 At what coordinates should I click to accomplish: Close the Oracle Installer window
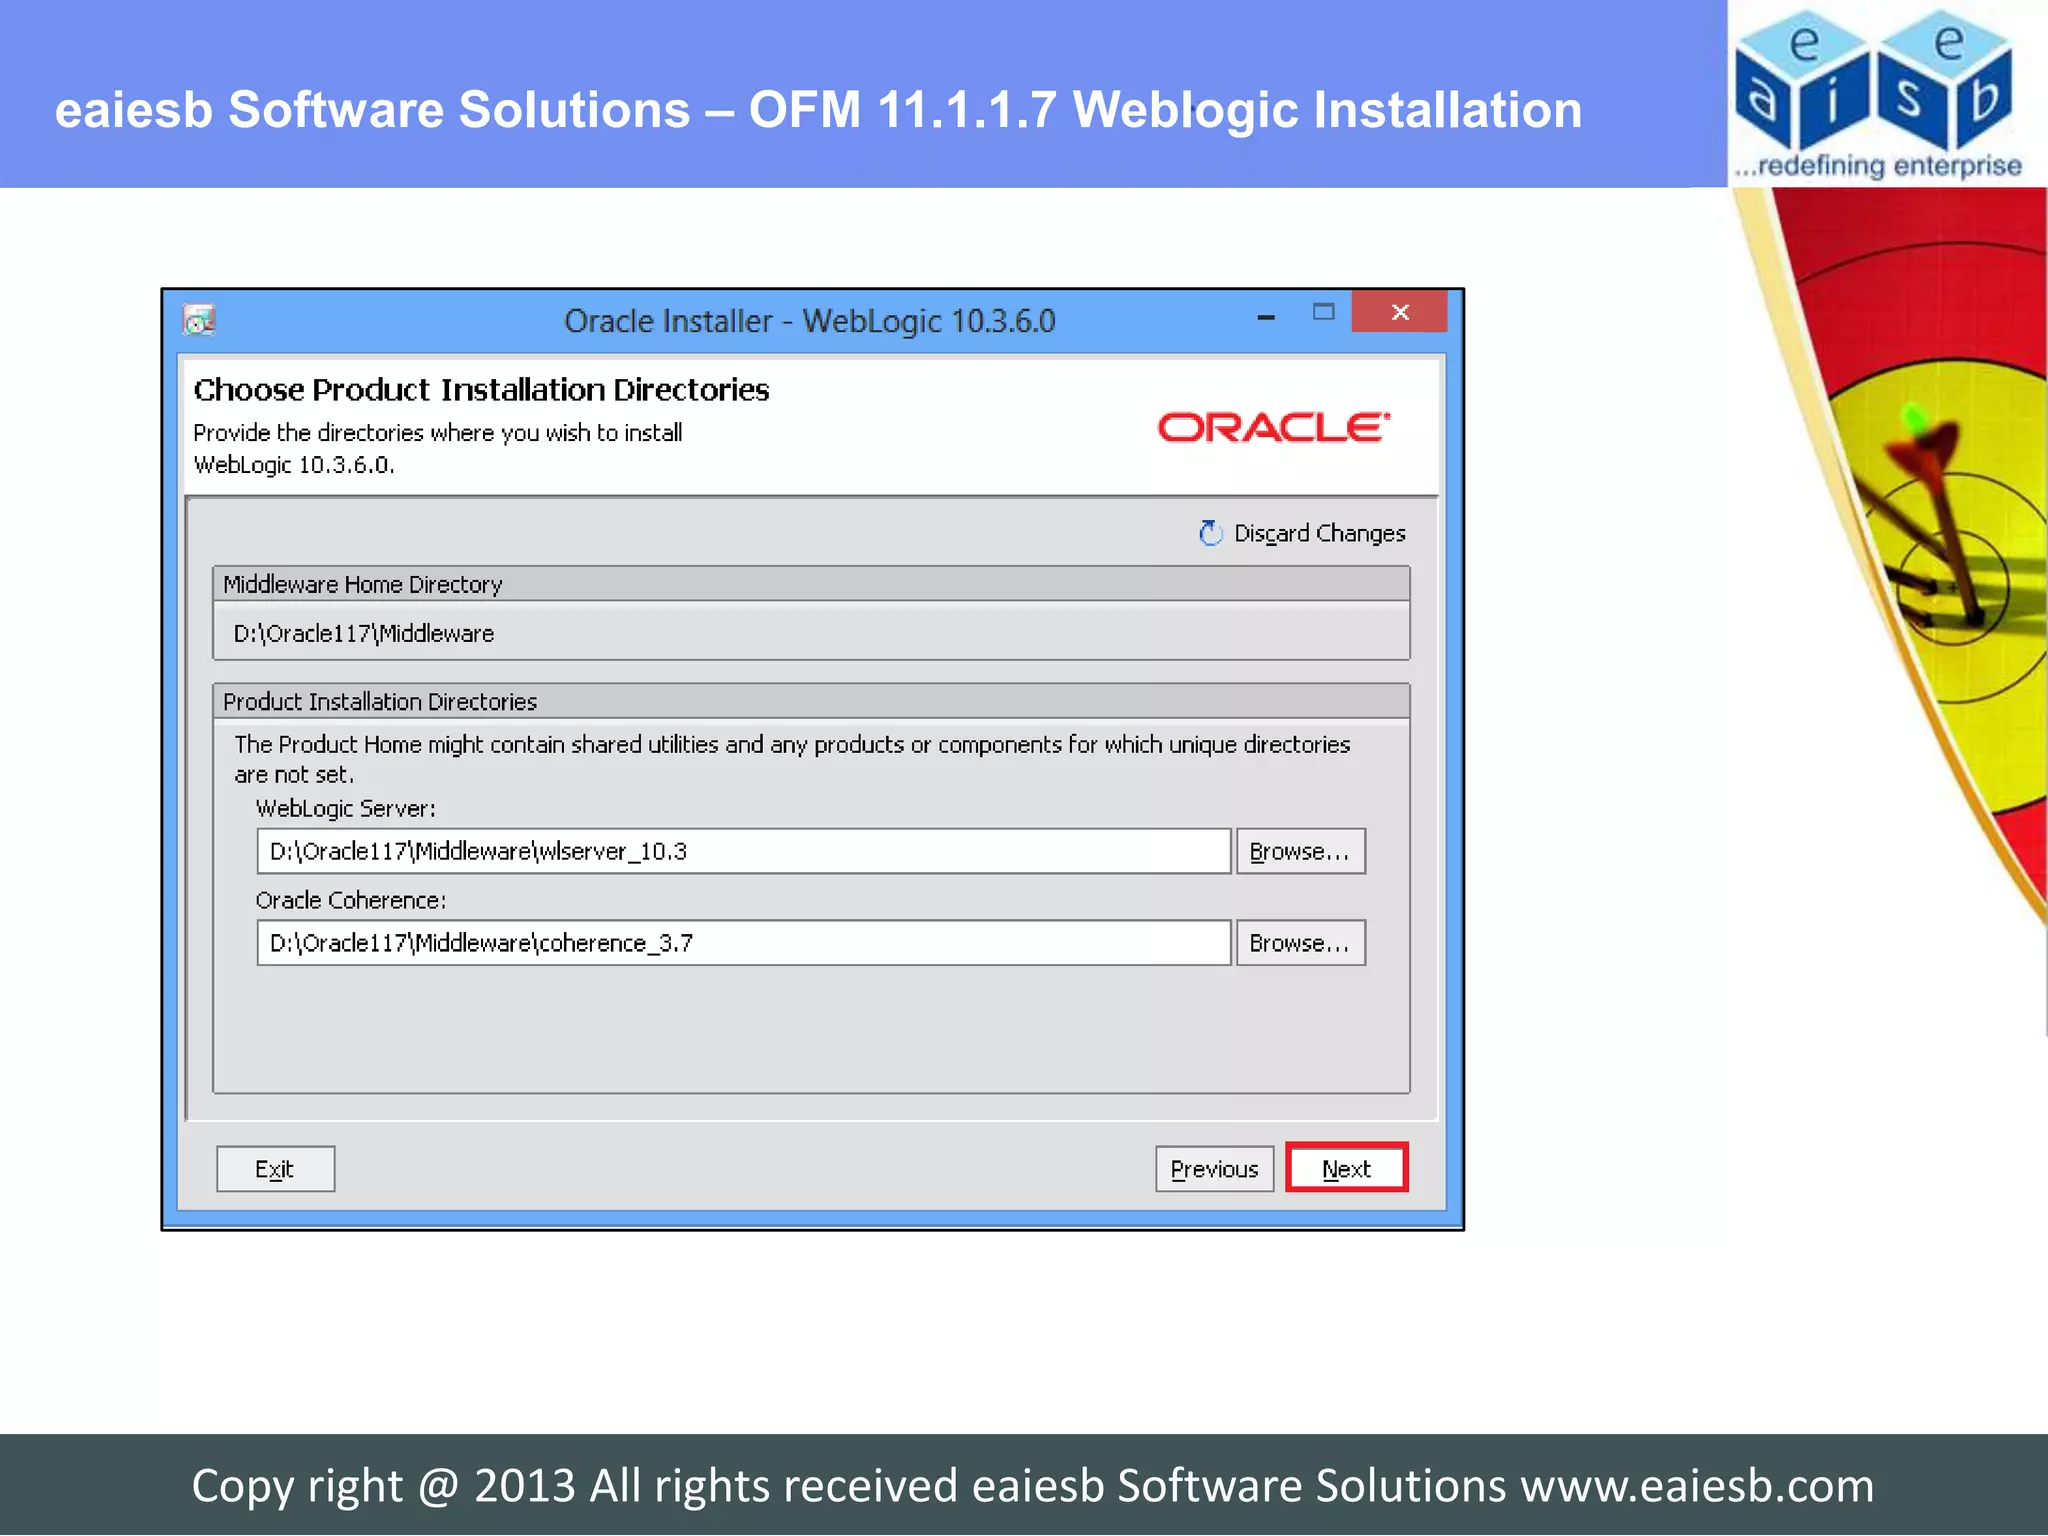click(1400, 312)
